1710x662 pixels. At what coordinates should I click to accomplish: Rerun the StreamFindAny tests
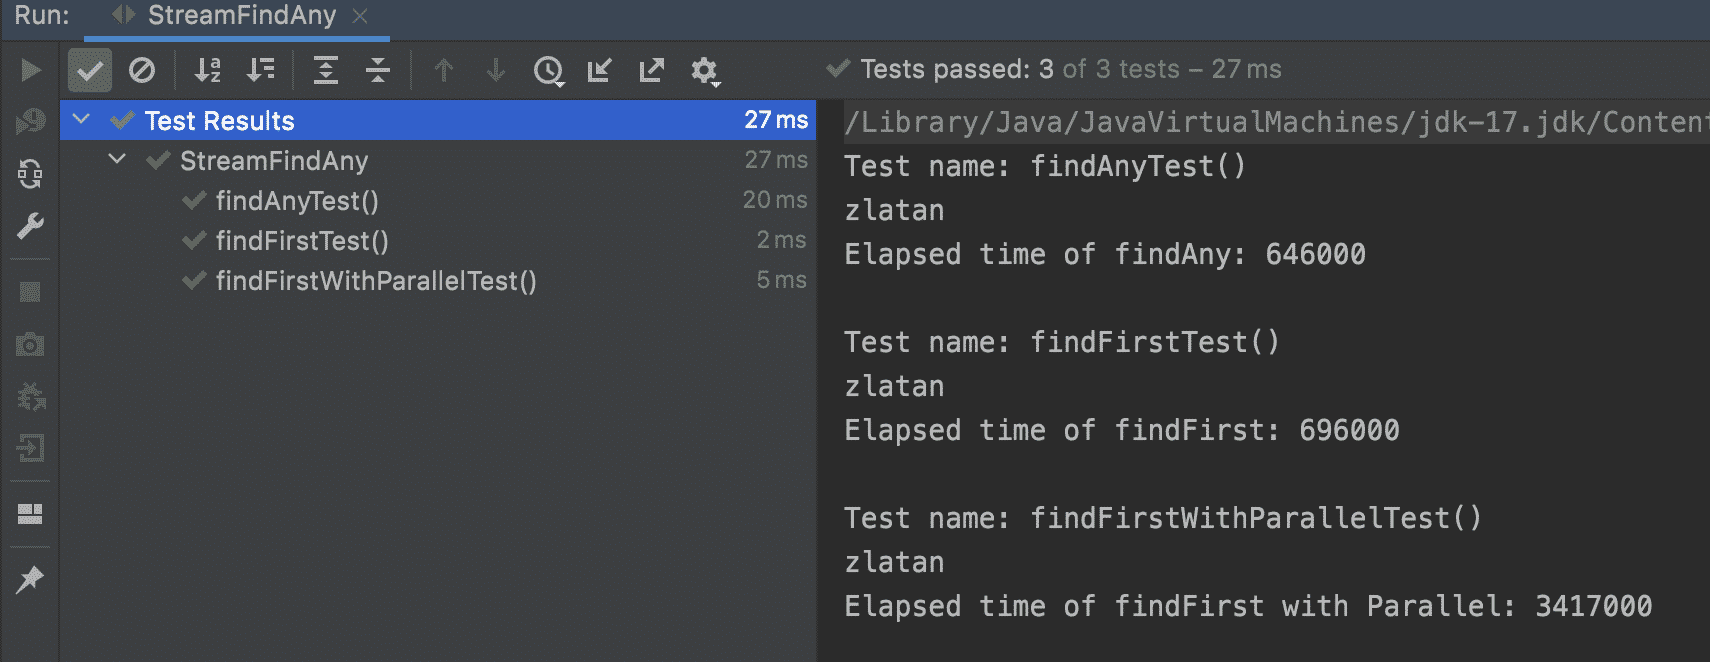click(29, 70)
